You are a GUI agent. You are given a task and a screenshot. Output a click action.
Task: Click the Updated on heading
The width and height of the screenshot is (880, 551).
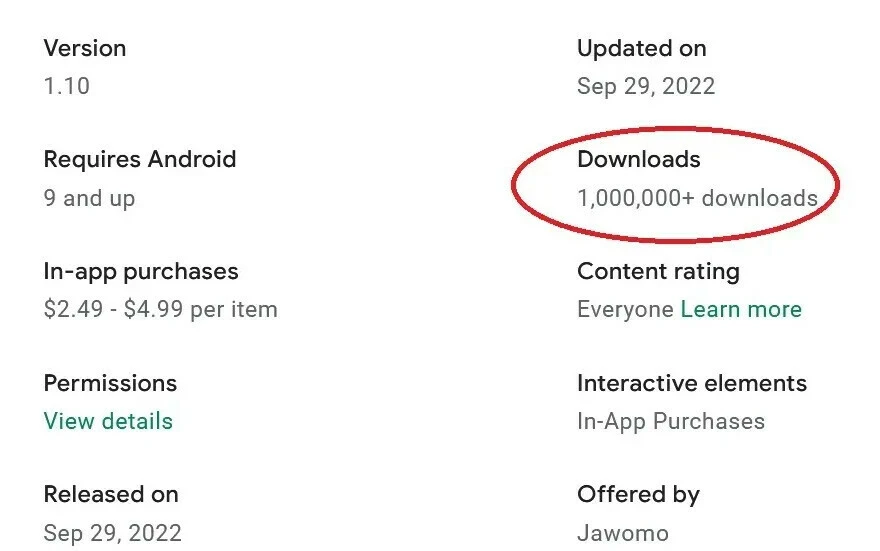click(x=642, y=48)
